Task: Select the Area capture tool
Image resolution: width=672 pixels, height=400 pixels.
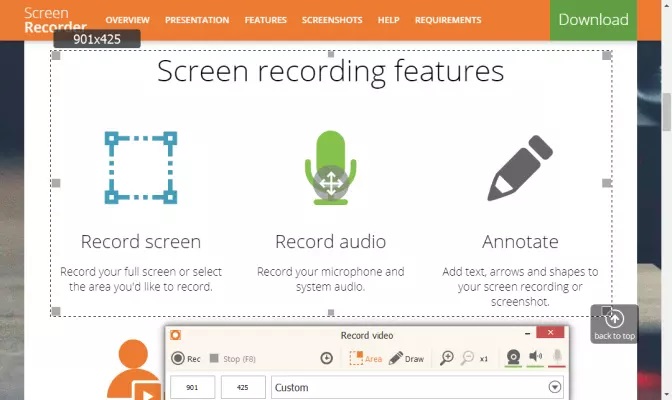Action: coord(366,358)
